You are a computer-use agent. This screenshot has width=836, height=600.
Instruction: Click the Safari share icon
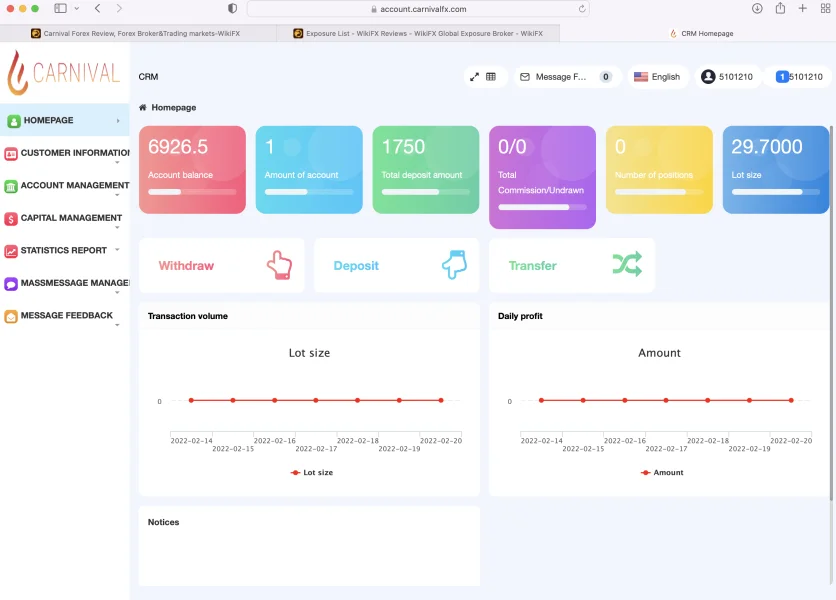coord(780,9)
